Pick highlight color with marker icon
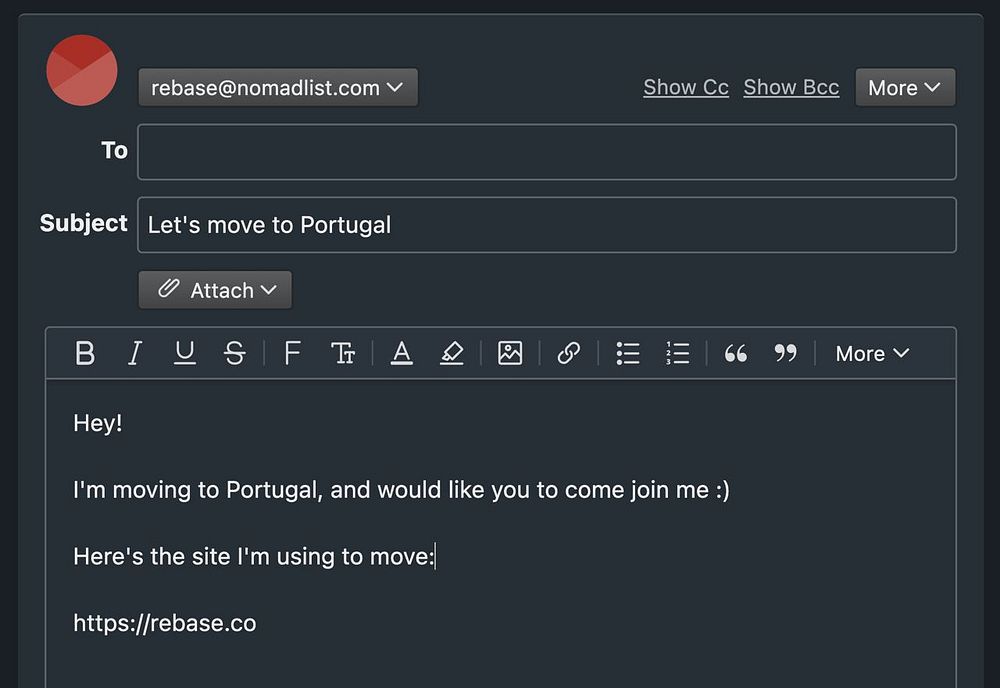 pyautogui.click(x=452, y=353)
